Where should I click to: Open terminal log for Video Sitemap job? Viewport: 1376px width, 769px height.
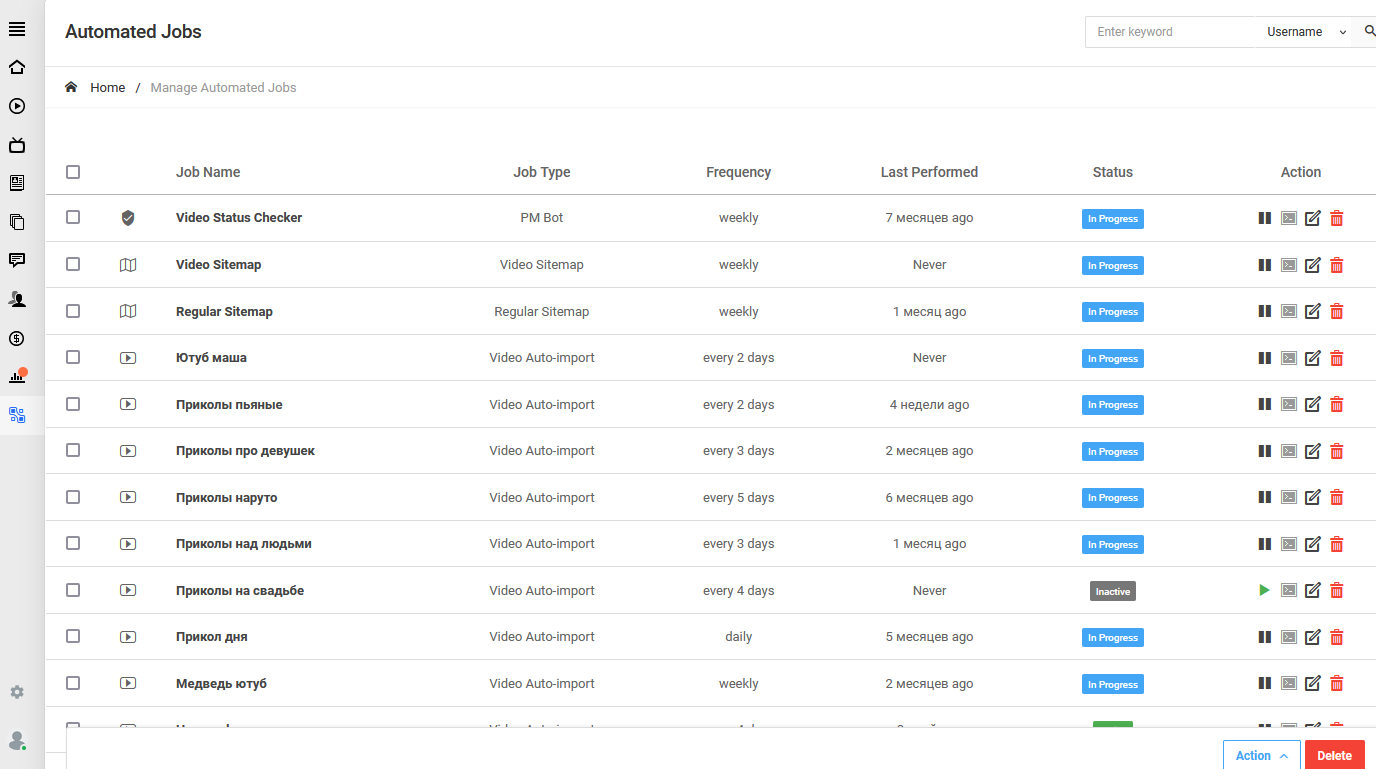click(1289, 265)
